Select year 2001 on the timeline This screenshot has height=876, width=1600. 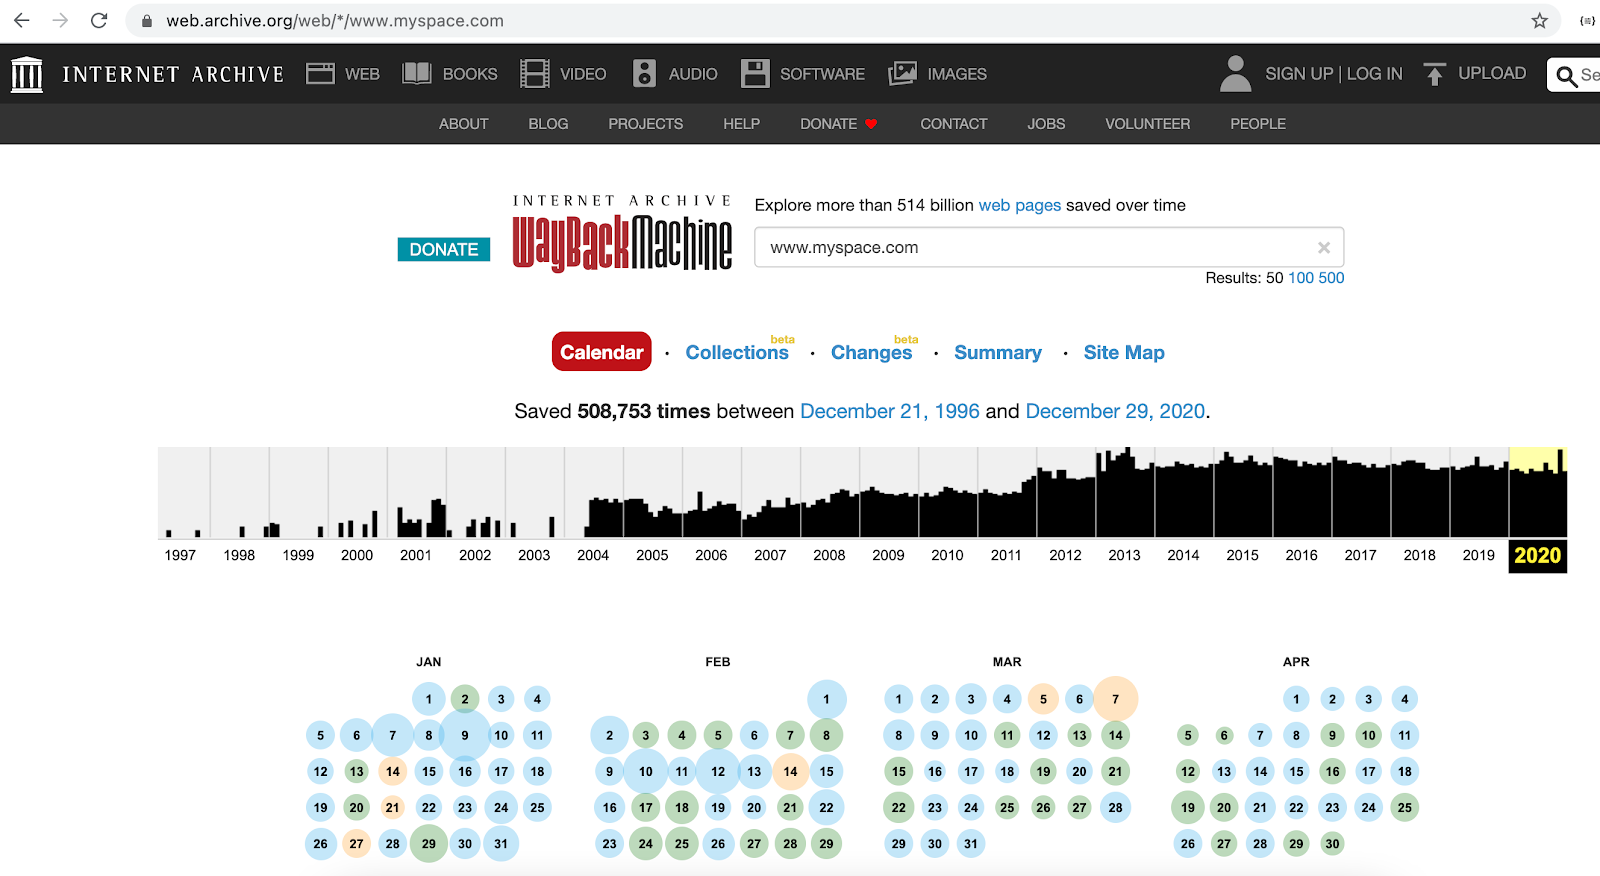pos(416,555)
